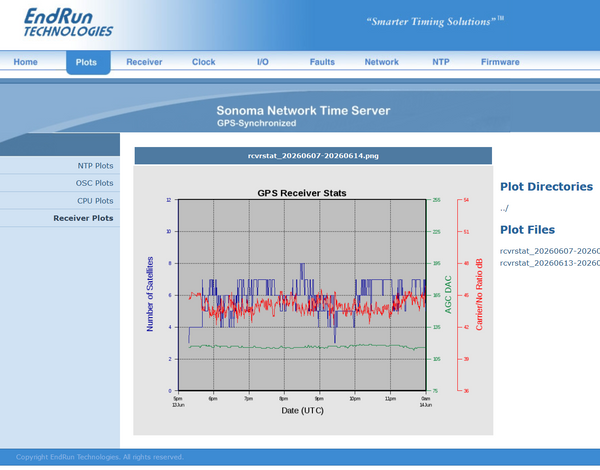
Task: Click the Carrier/No Ratio dB axis label
Action: 479,295
